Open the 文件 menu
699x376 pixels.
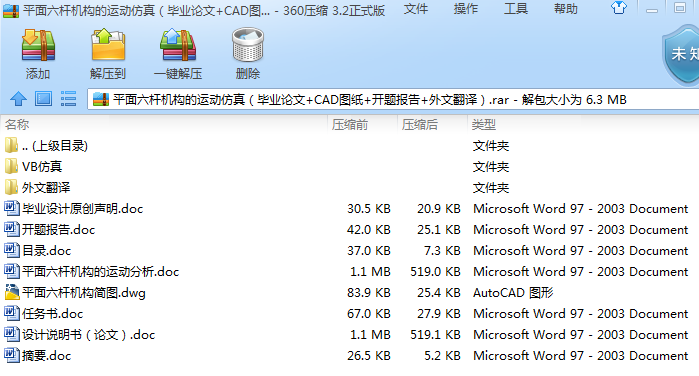pos(415,8)
